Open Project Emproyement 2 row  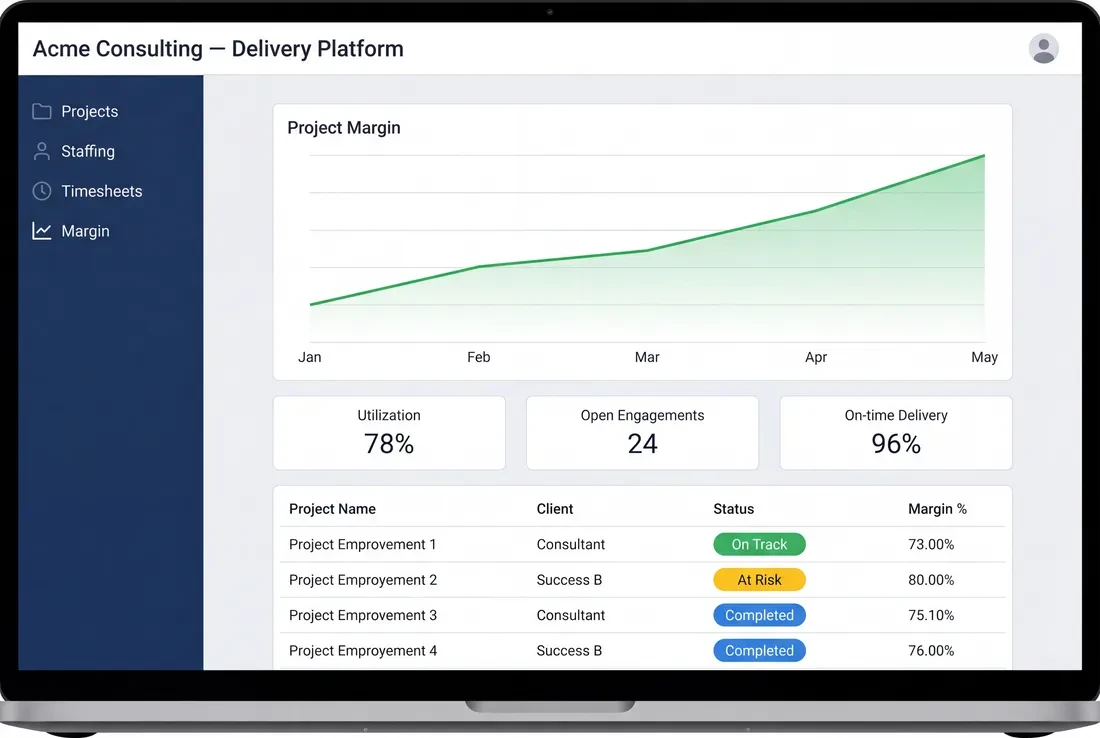643,580
